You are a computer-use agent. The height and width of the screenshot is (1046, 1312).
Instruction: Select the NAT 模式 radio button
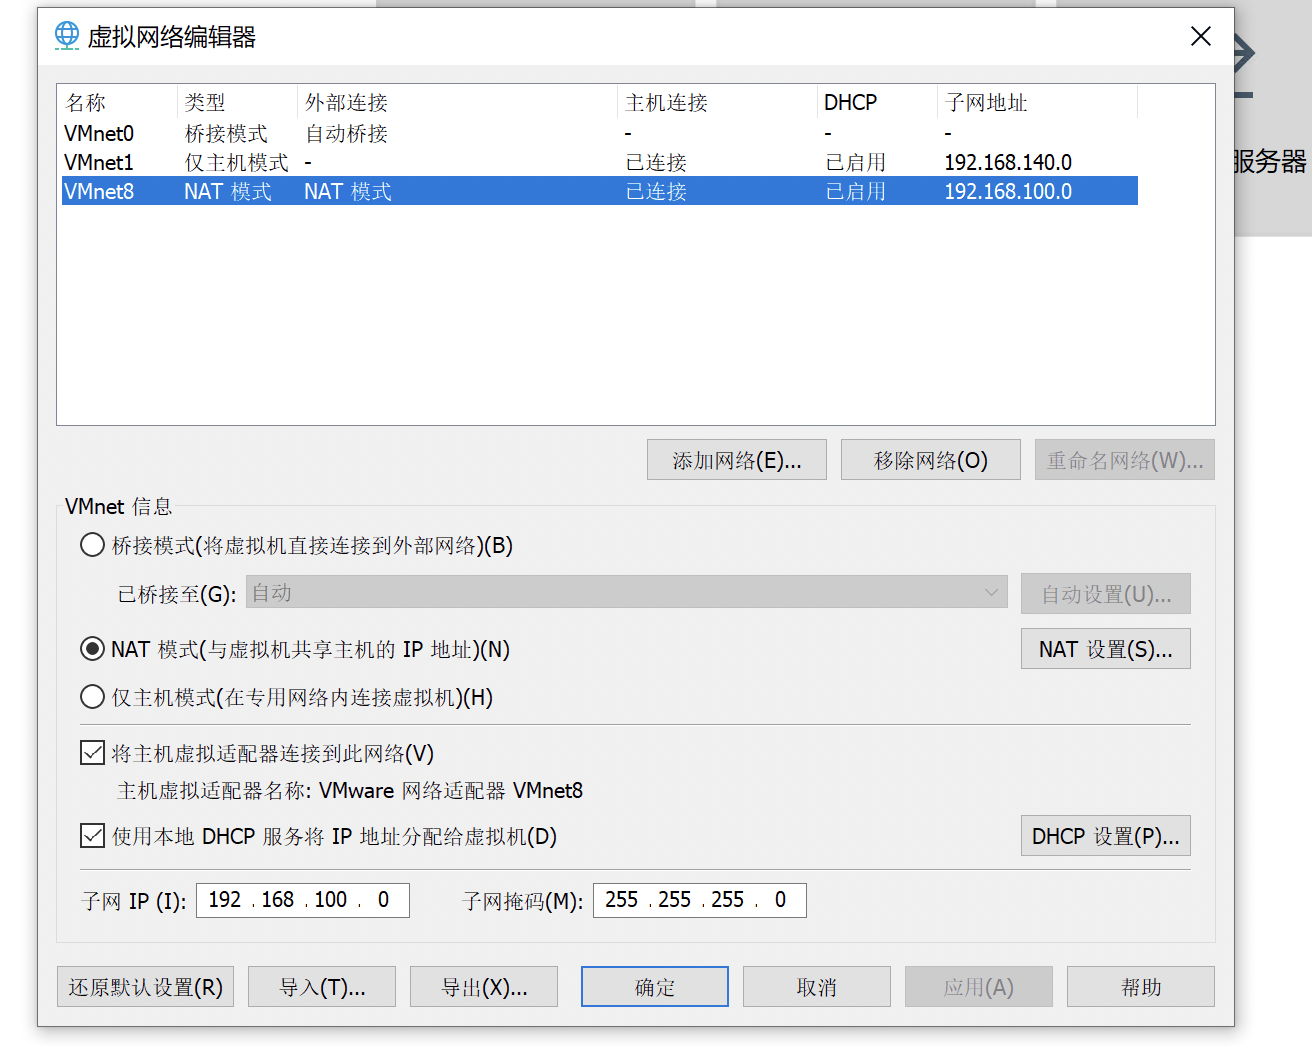coord(93,649)
